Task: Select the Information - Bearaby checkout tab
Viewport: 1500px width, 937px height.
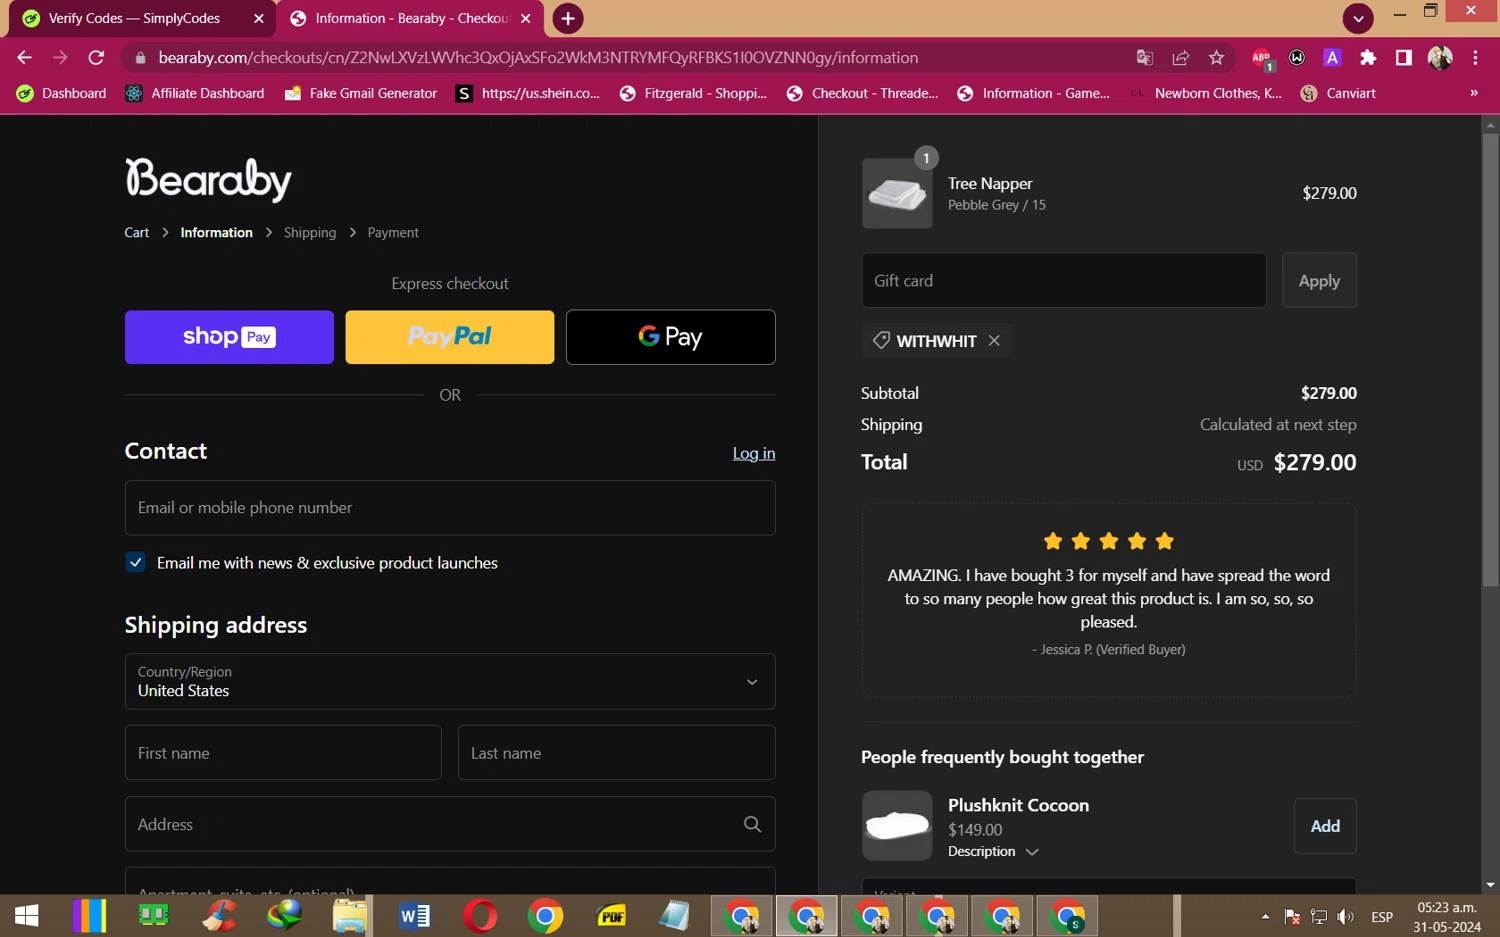Action: tap(410, 18)
